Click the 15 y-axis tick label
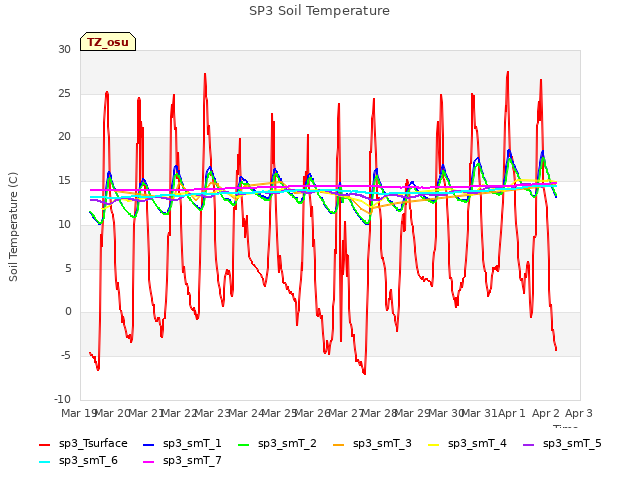 tap(64, 180)
